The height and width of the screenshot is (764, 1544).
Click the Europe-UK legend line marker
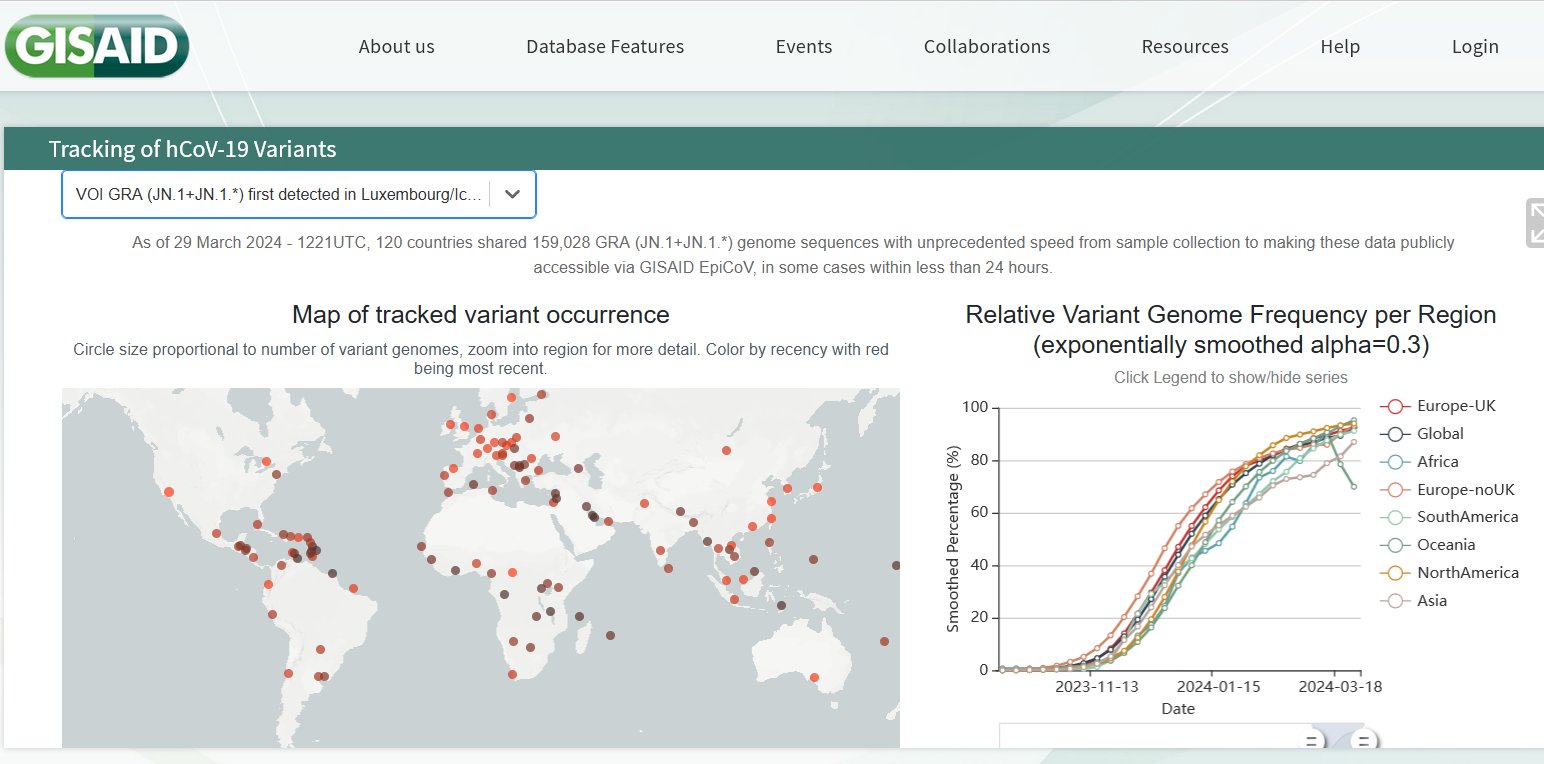1395,406
